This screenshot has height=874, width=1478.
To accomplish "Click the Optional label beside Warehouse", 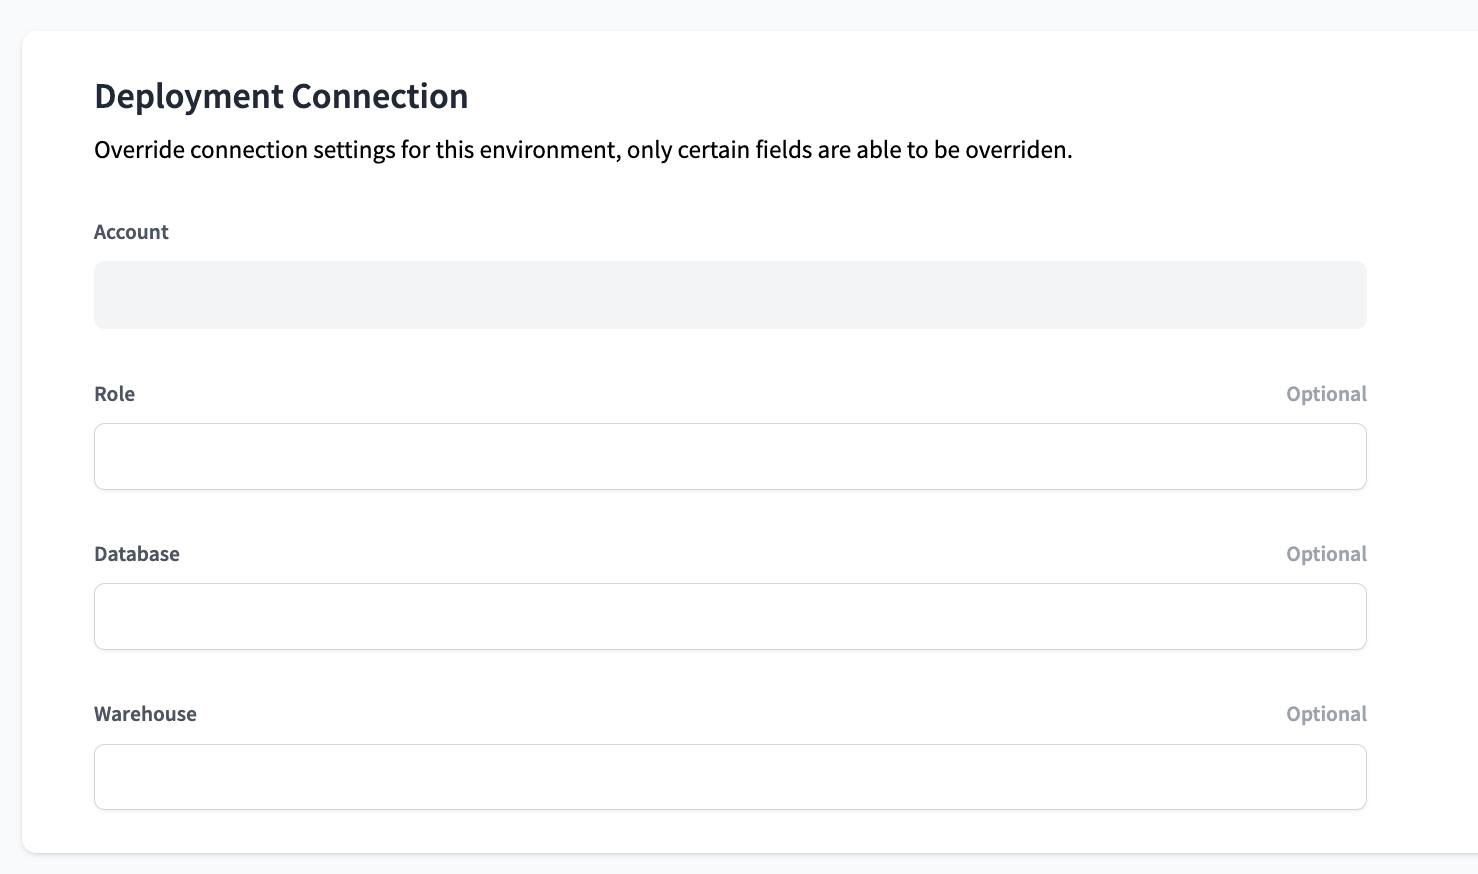I will coord(1326,713).
